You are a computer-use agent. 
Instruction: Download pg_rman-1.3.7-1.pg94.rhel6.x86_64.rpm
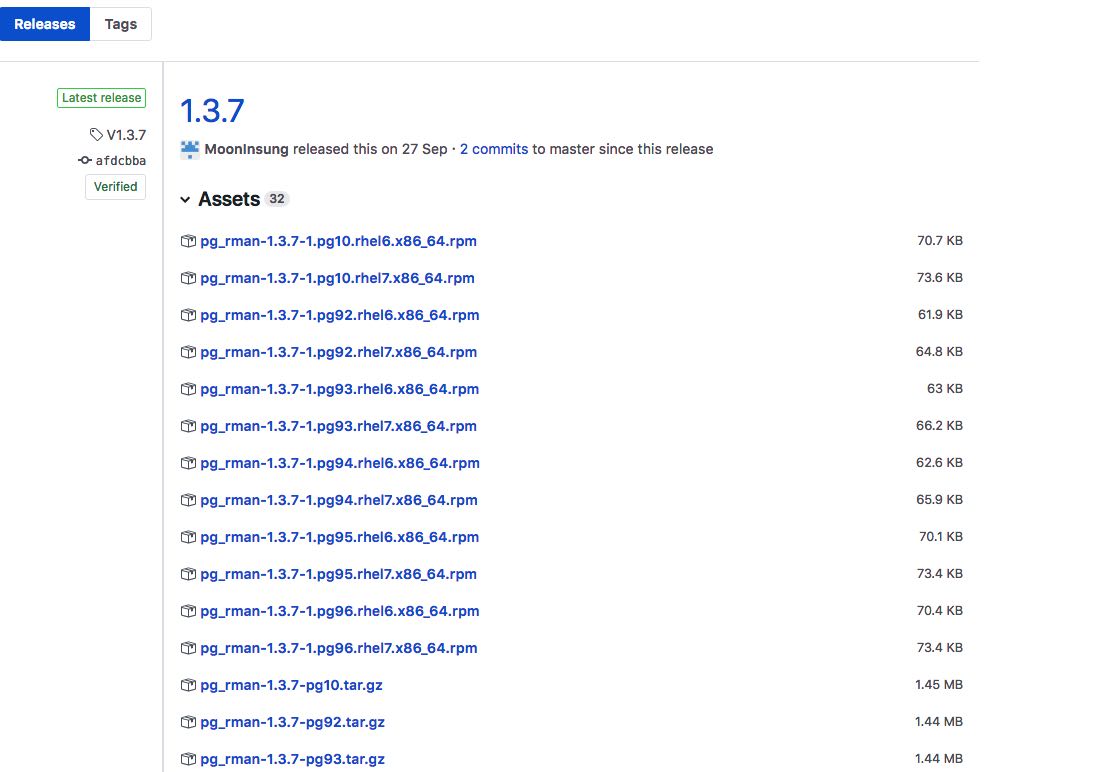pos(340,463)
